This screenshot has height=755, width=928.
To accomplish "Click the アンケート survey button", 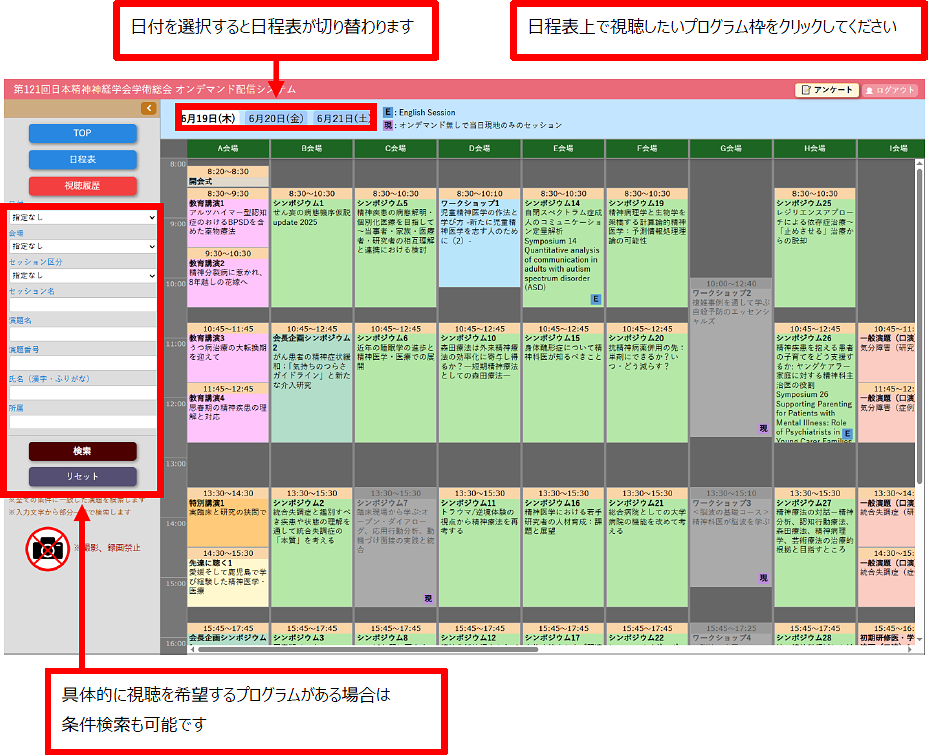I will tap(826, 90).
